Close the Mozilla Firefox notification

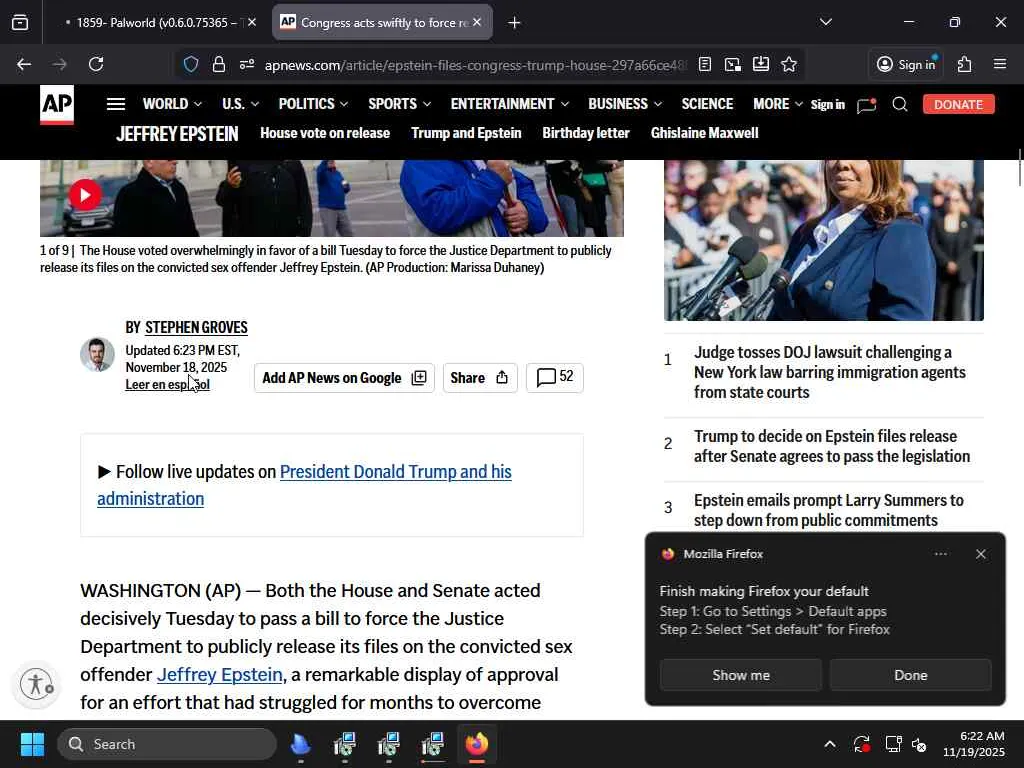click(981, 554)
